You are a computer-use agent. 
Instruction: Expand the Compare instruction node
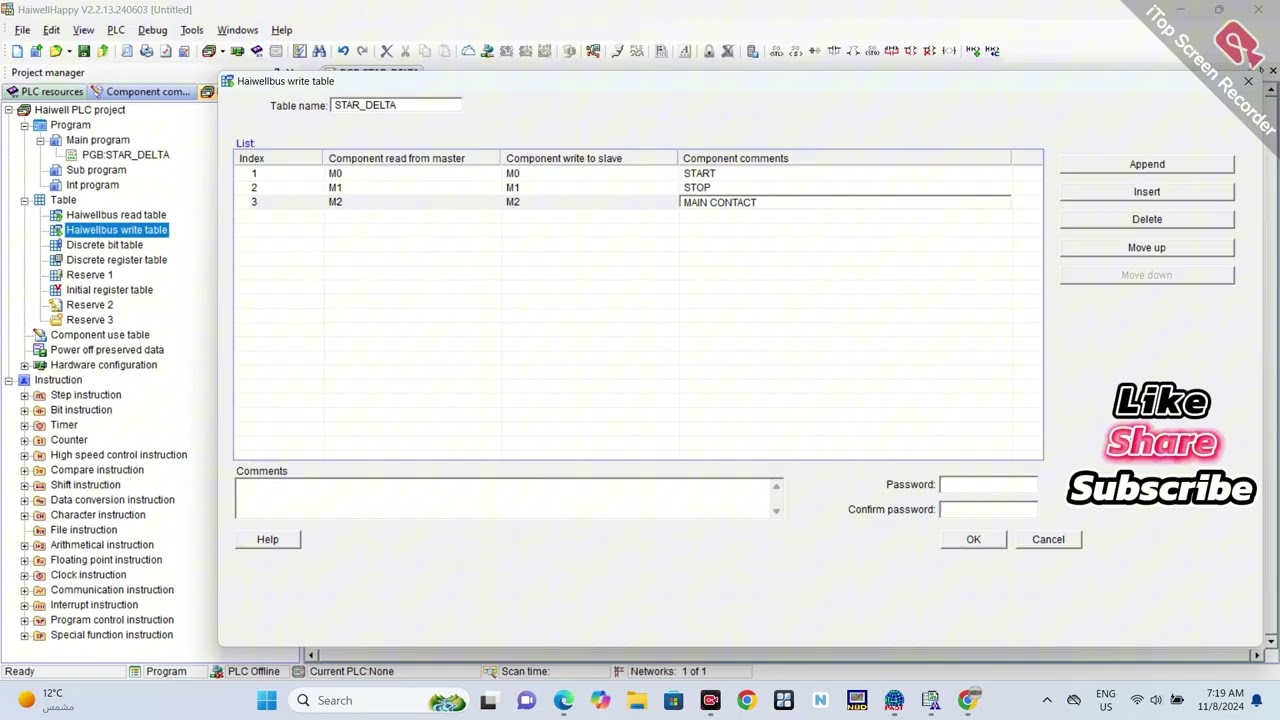click(x=25, y=470)
